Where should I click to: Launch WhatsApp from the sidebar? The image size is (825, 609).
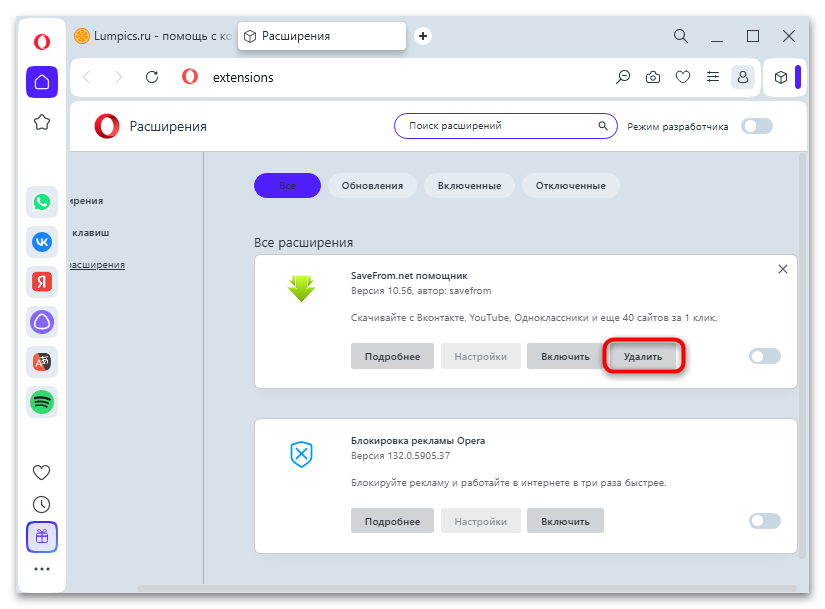42,202
